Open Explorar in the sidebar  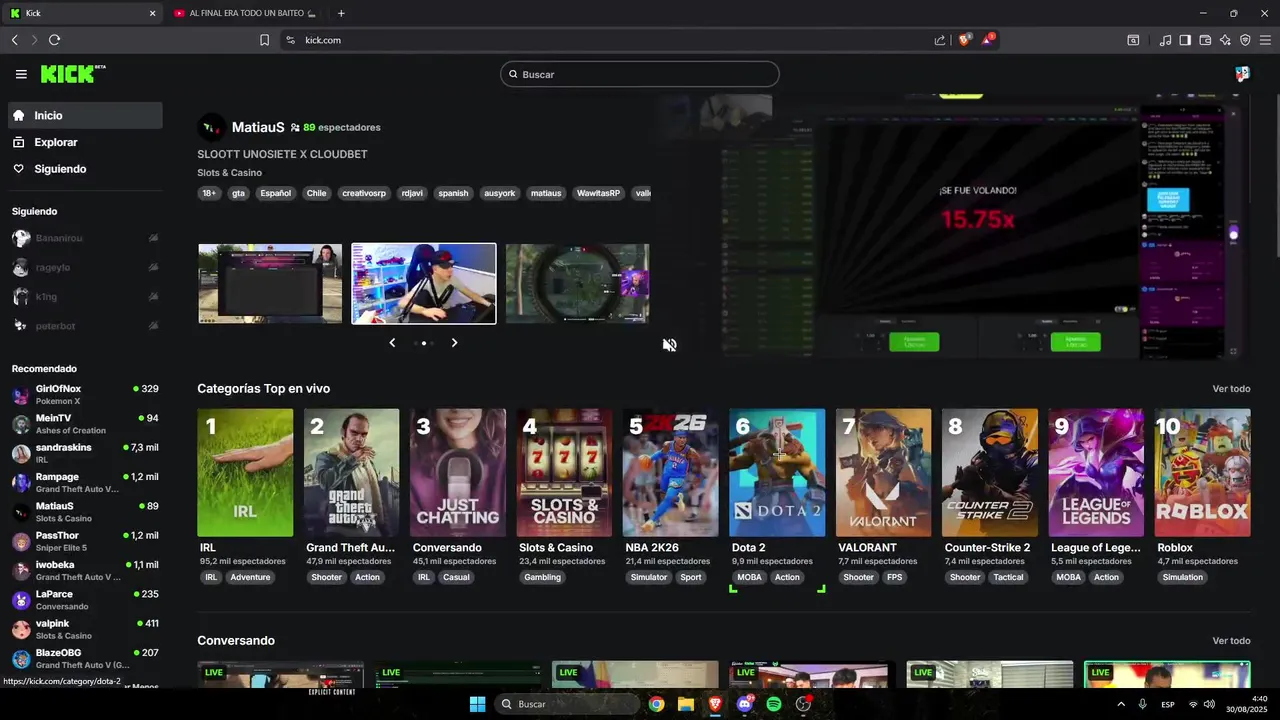[x=85, y=143]
